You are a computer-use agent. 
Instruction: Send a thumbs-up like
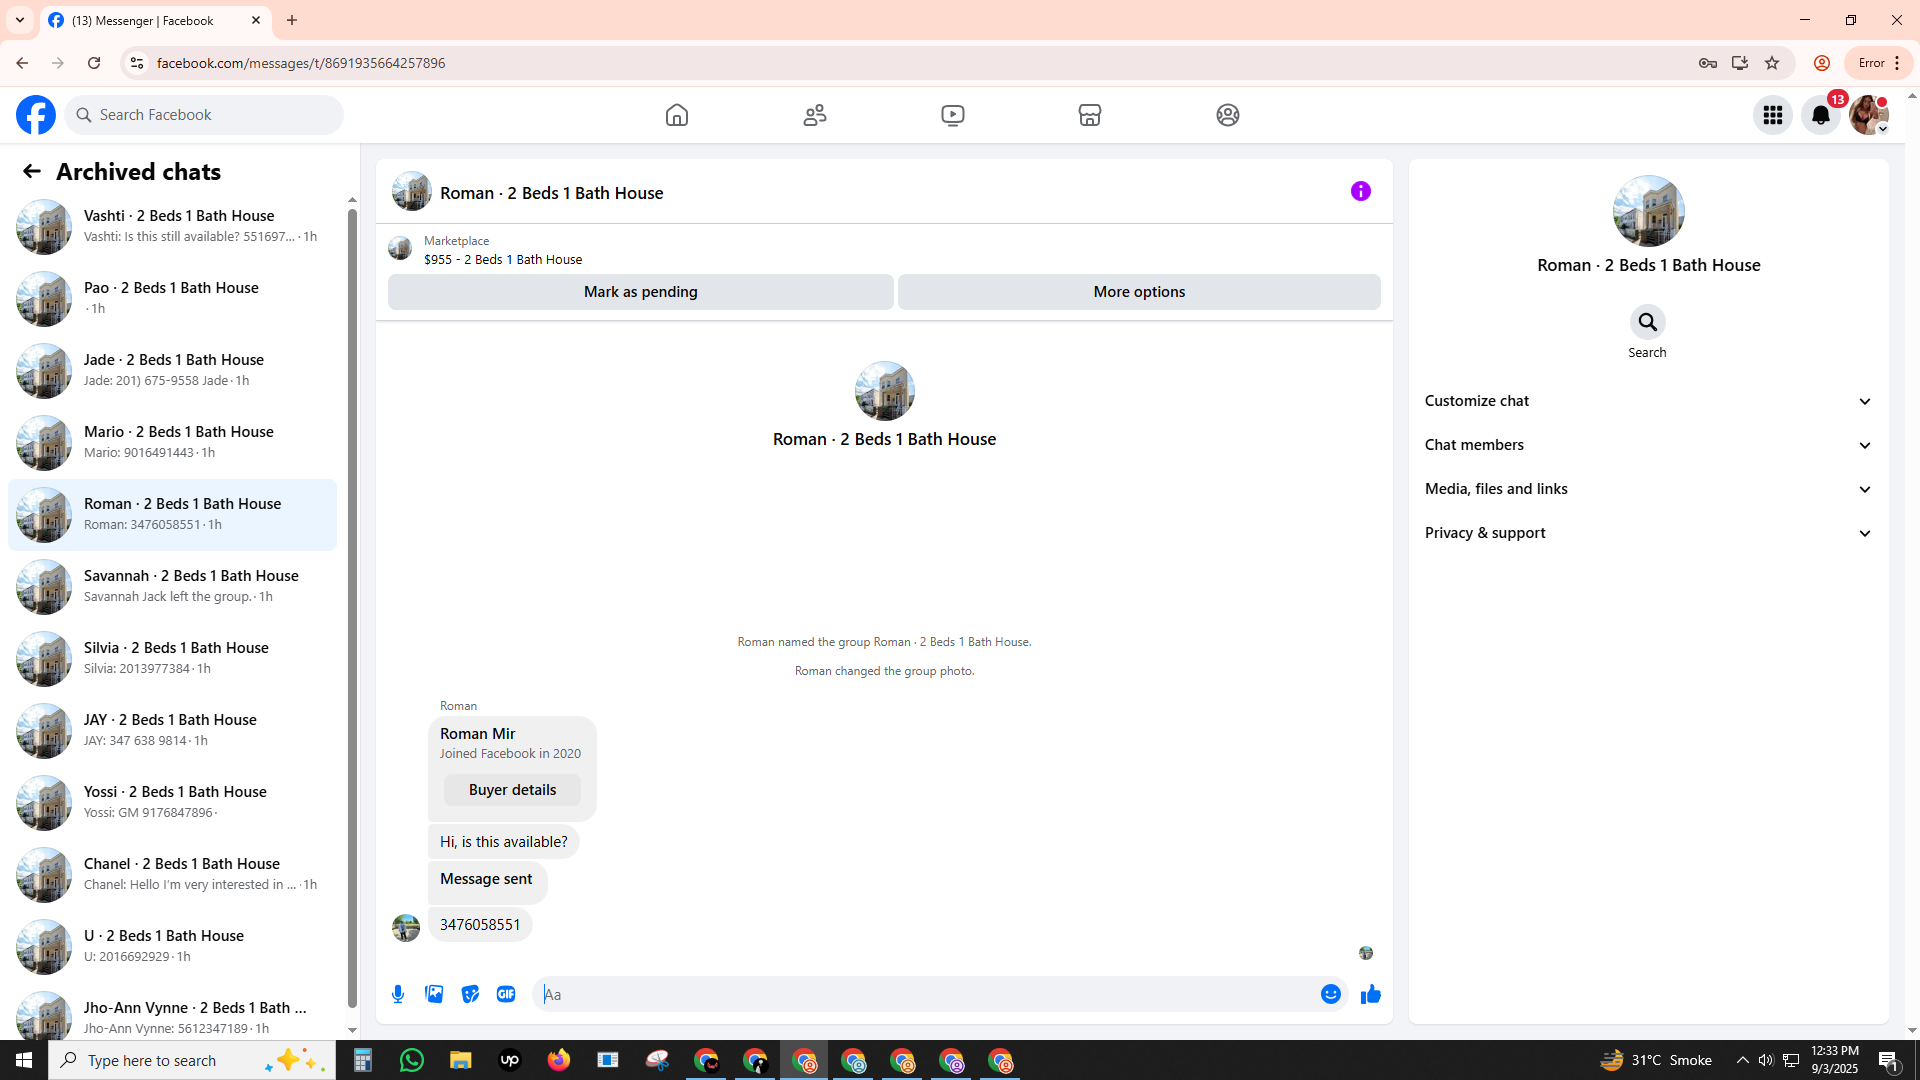pyautogui.click(x=1371, y=994)
